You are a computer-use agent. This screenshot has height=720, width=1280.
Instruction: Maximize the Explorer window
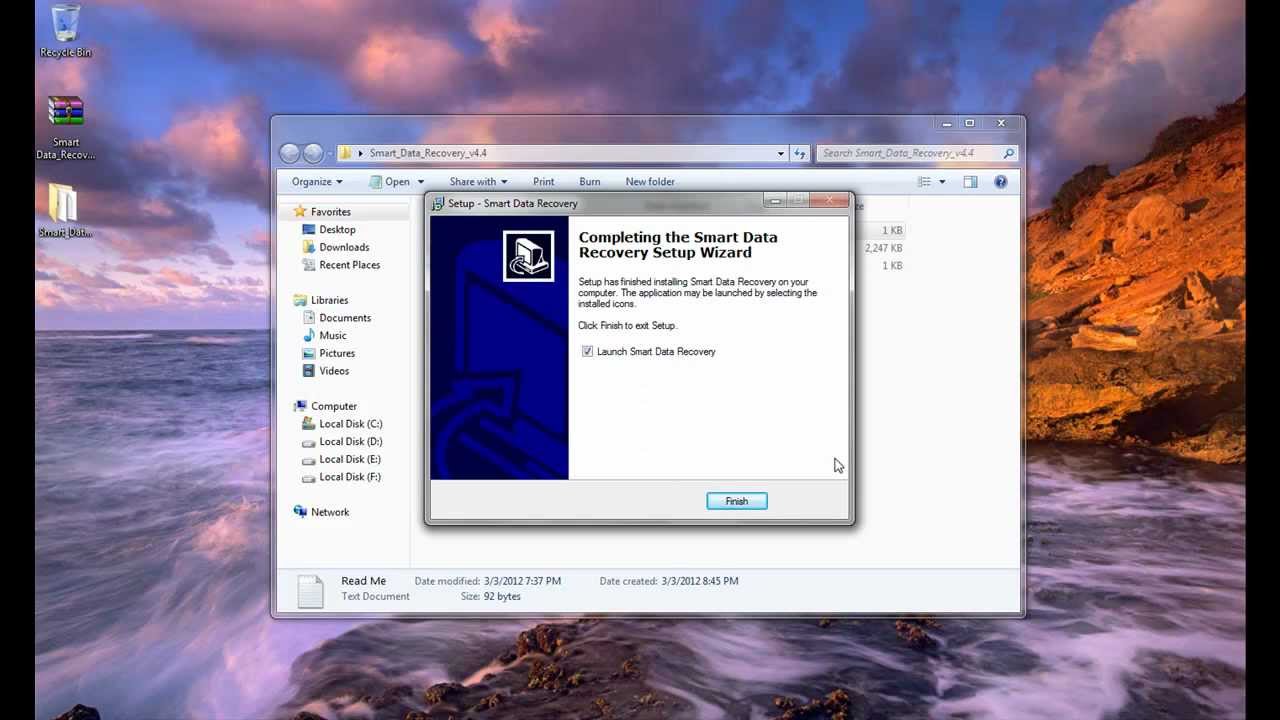click(969, 123)
